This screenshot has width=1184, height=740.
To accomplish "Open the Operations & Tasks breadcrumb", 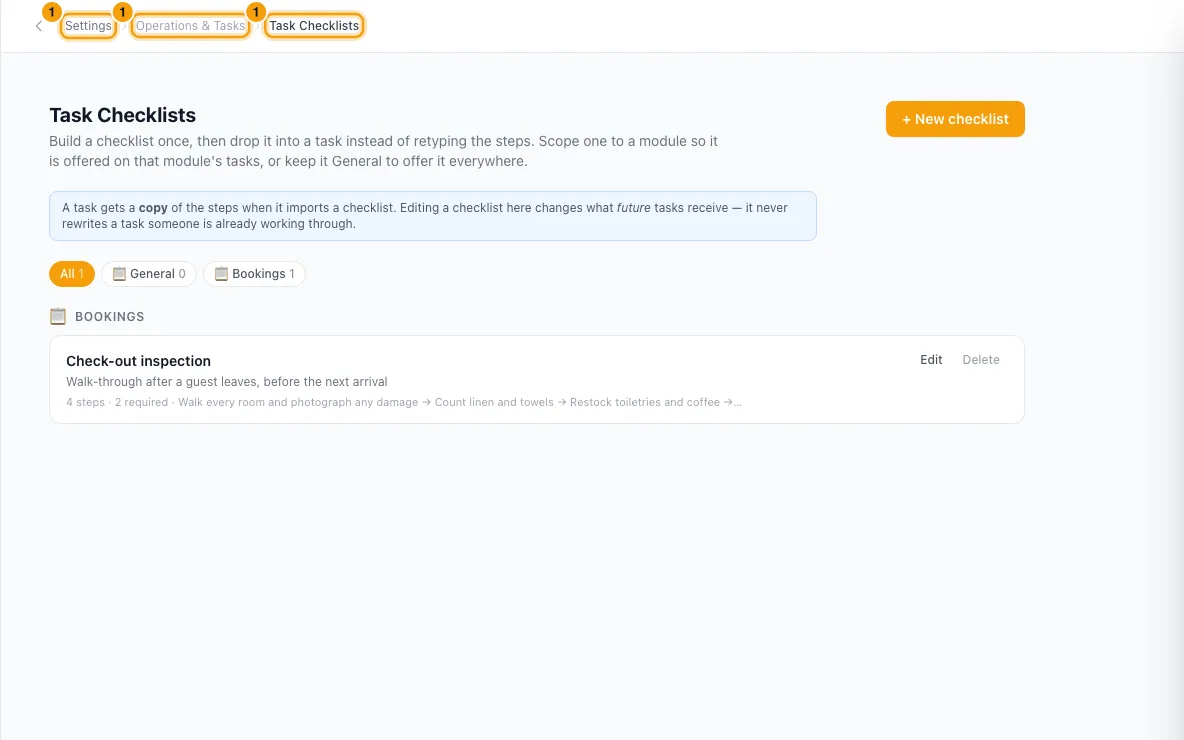I will (190, 26).
